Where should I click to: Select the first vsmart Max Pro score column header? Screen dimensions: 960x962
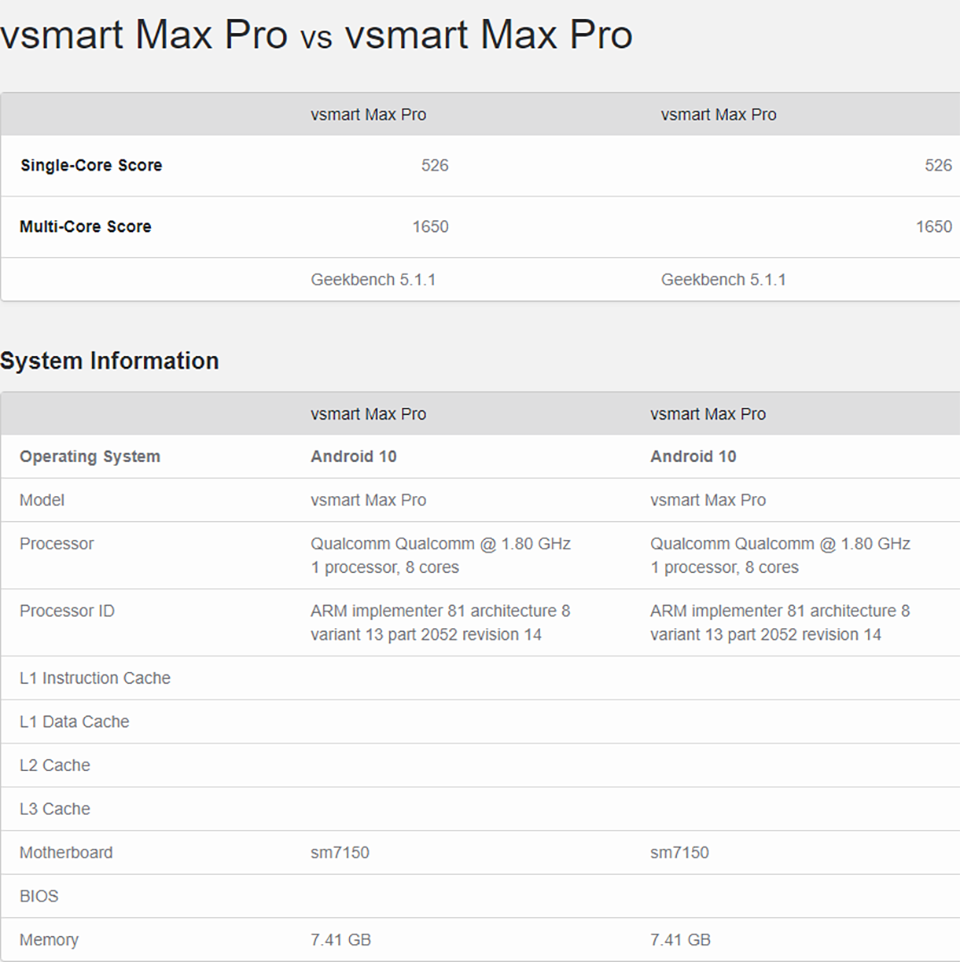[368, 115]
